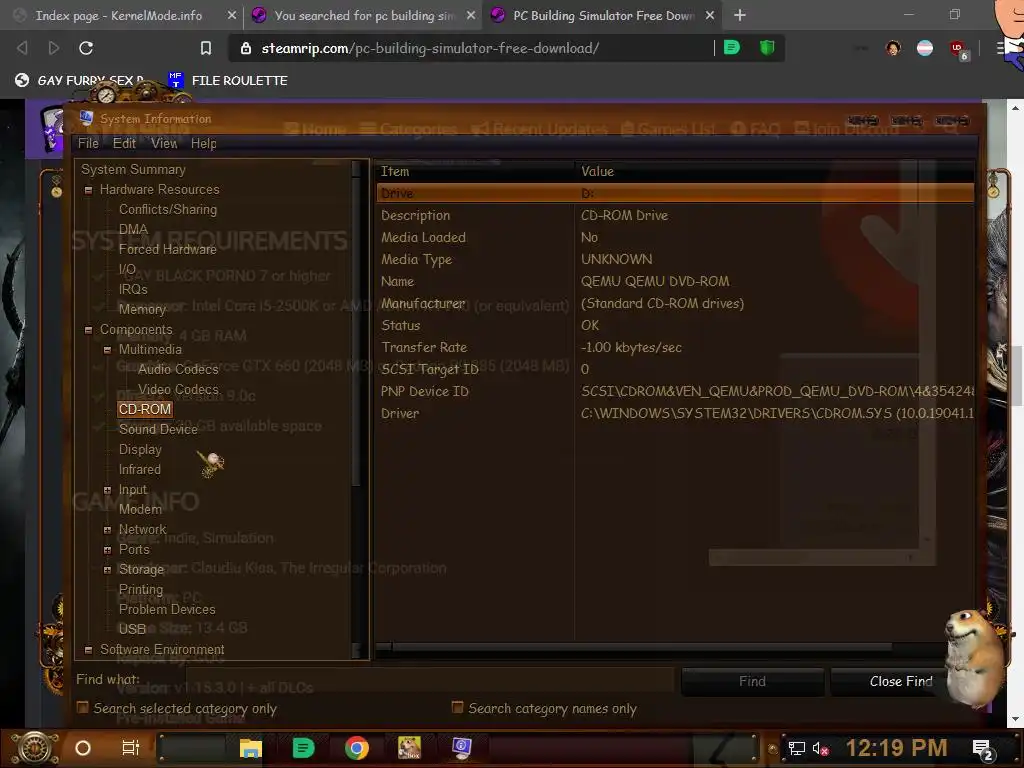Click the browser back arrow

[22, 48]
